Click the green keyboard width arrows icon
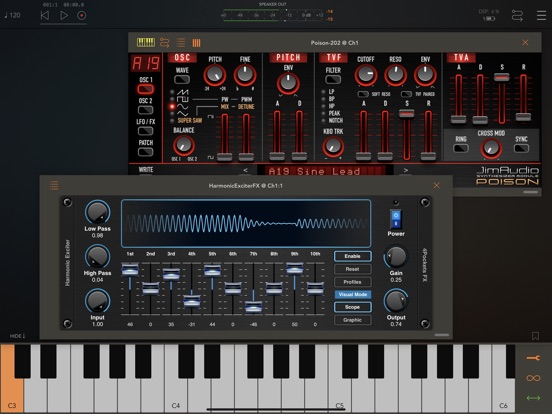The height and width of the screenshot is (414, 552). tap(533, 398)
